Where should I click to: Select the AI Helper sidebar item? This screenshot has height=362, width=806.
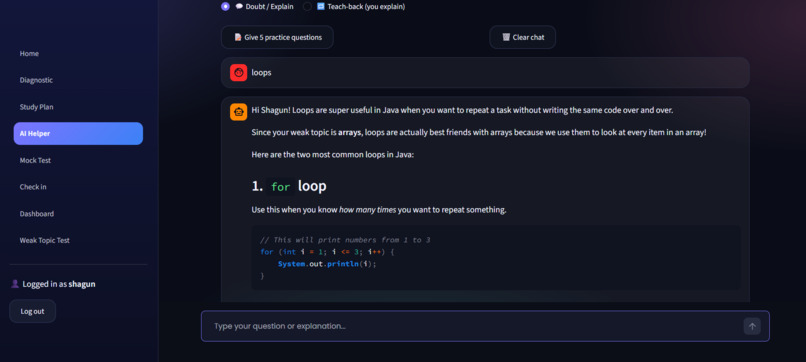(x=78, y=134)
